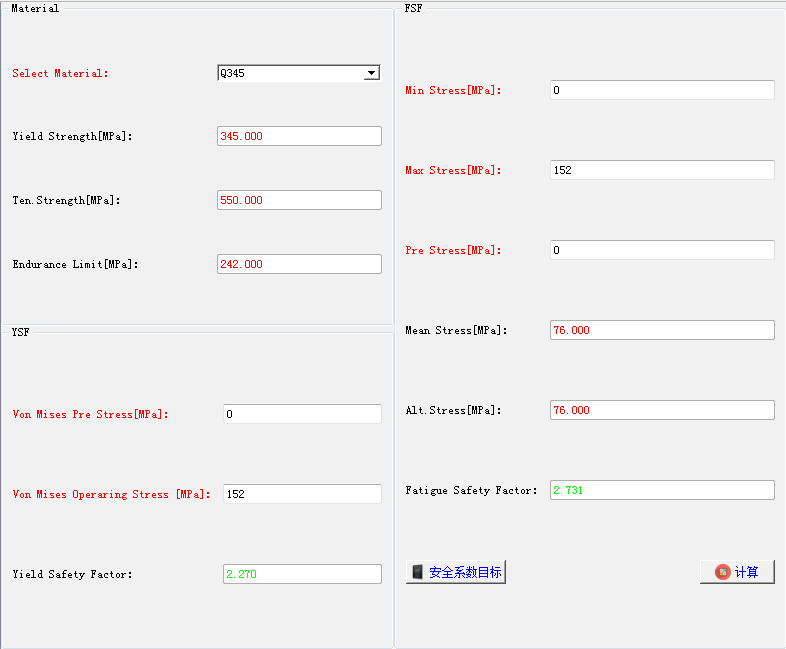The height and width of the screenshot is (649, 786).
Task: Click the safety factor target button icon
Action: pos(418,572)
